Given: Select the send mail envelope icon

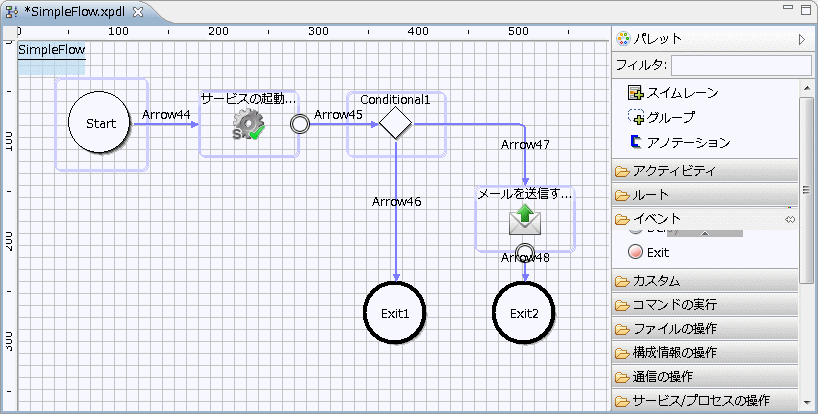Looking at the screenshot, I should 525,220.
